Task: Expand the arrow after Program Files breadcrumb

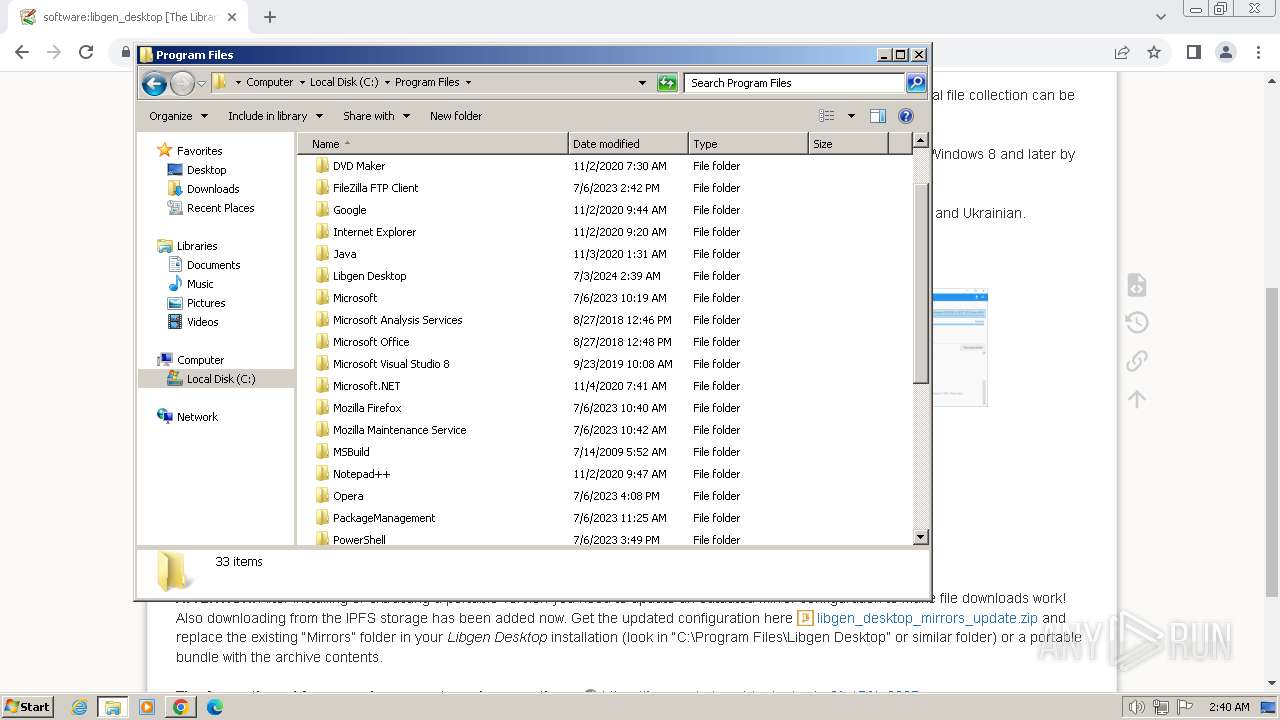Action: click(468, 83)
